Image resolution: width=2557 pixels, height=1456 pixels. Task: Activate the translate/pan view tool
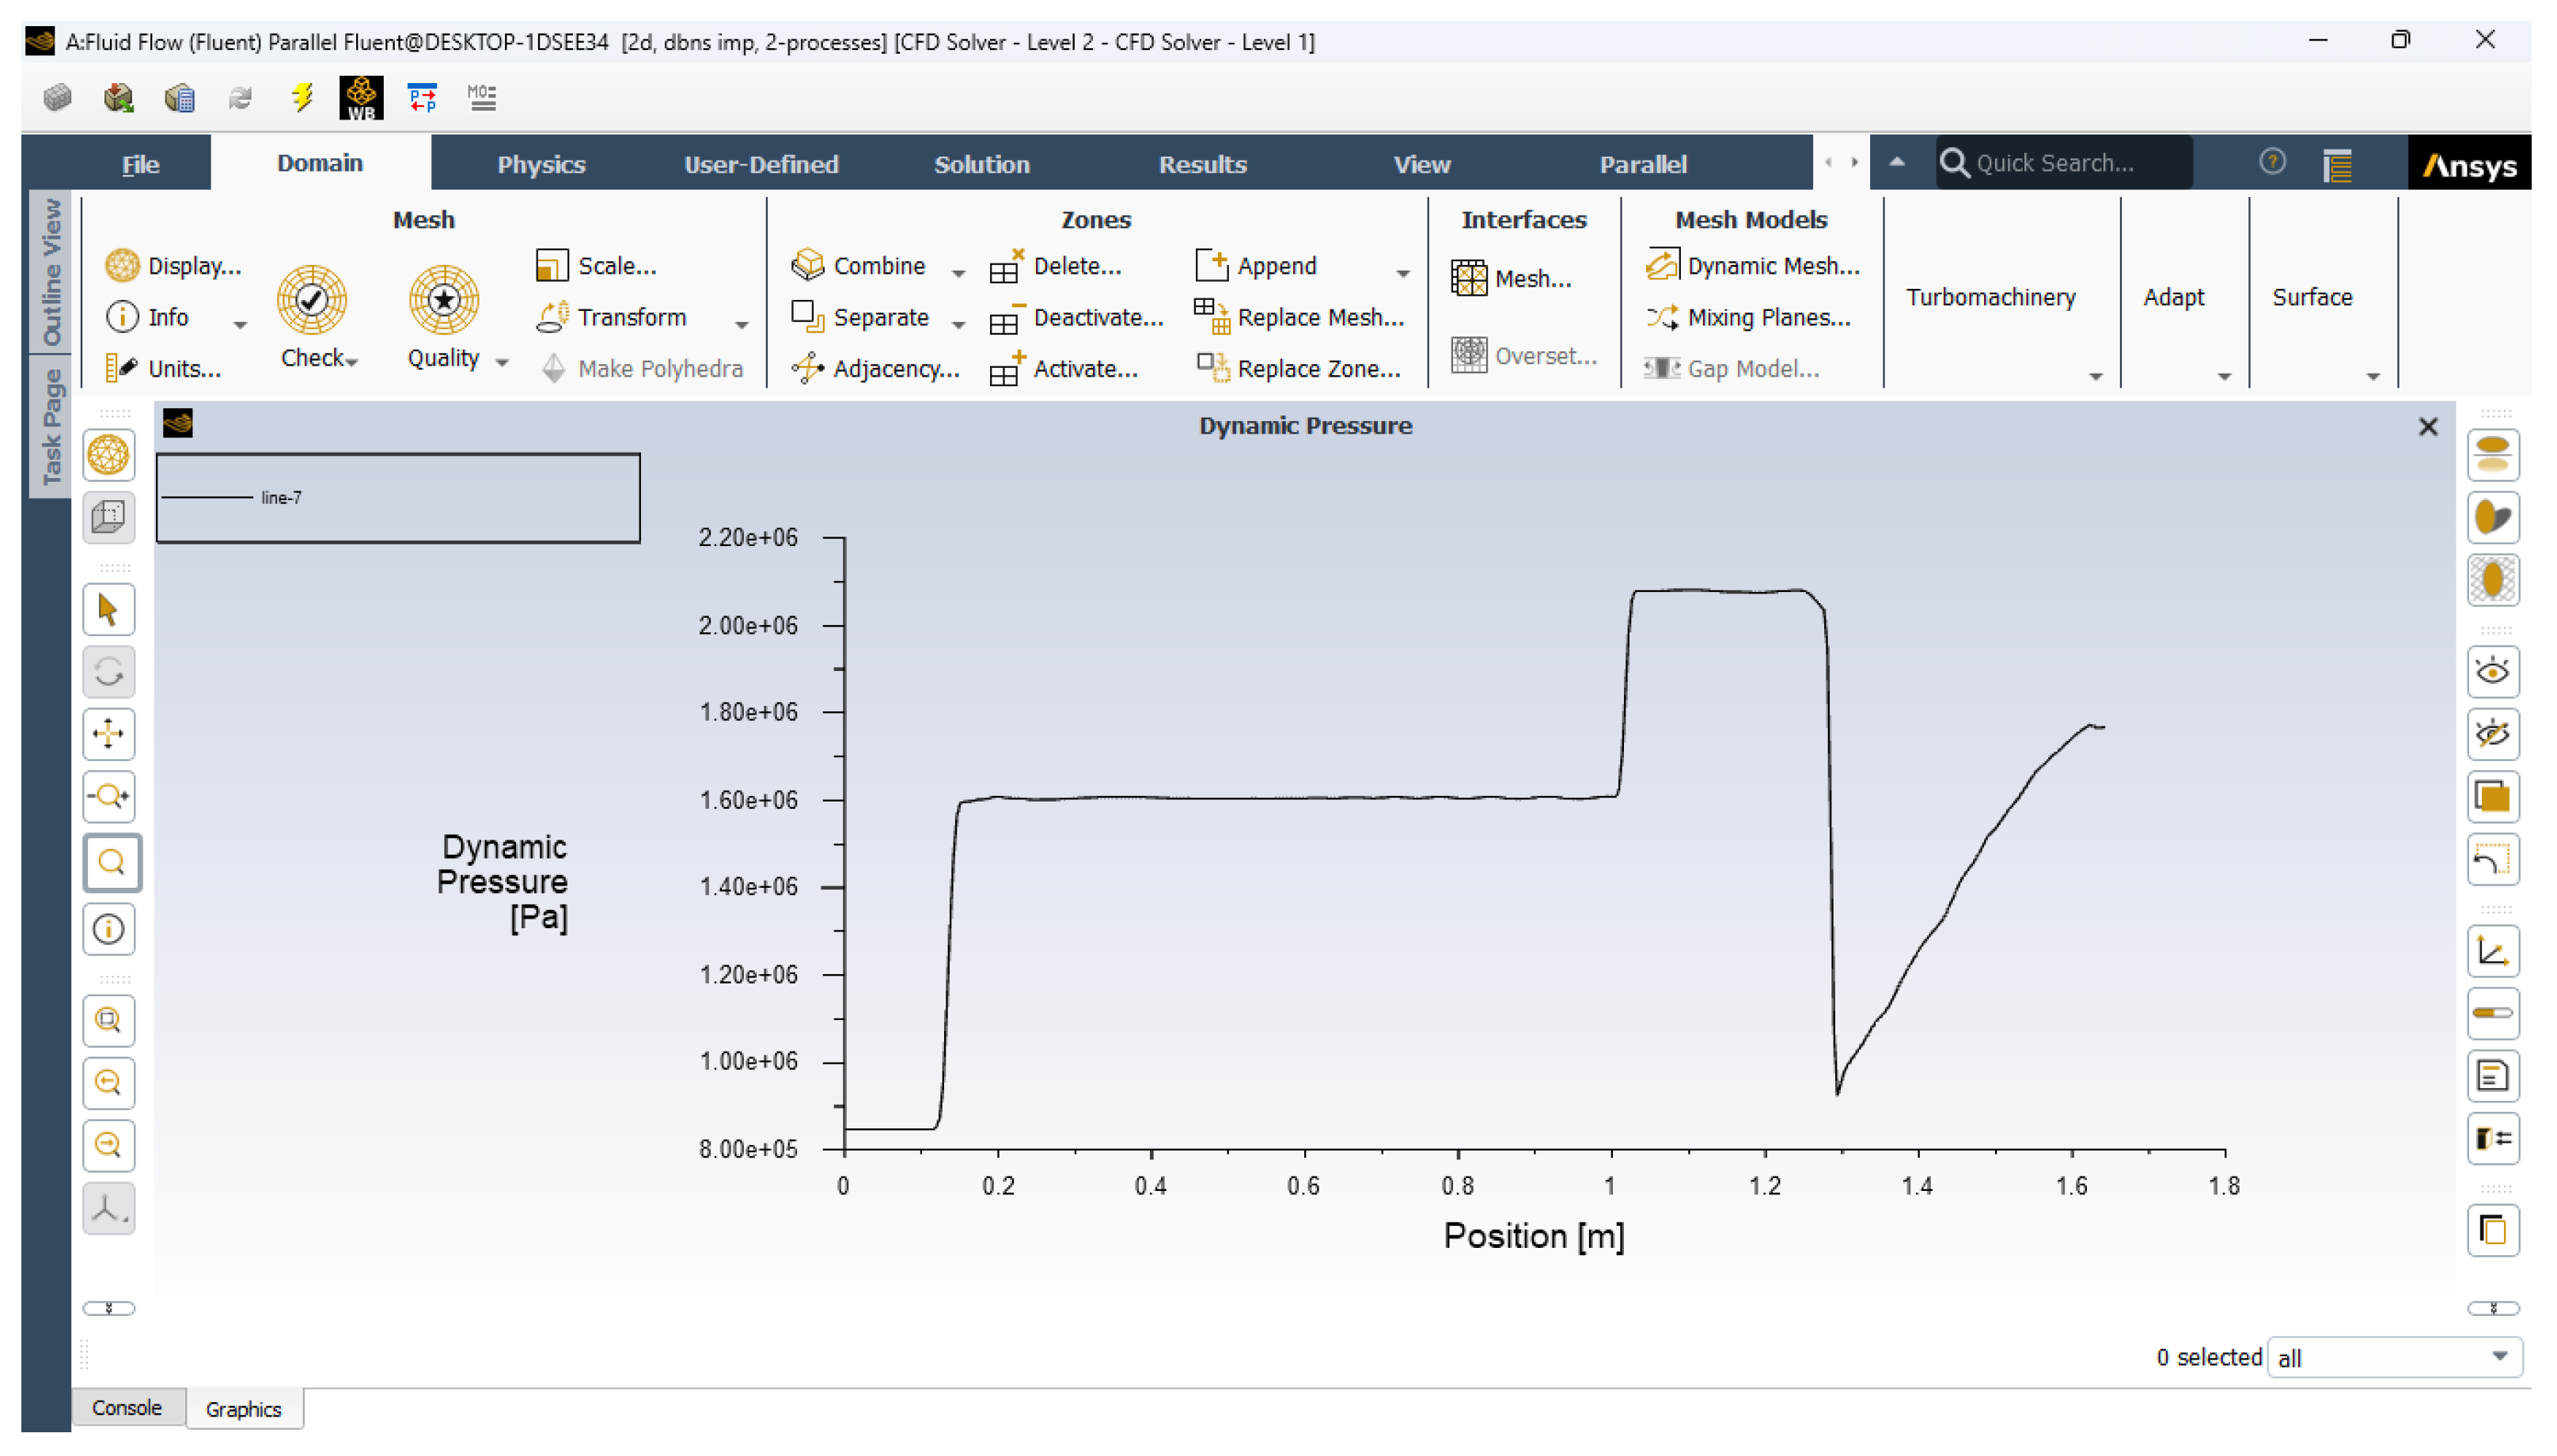tap(108, 735)
